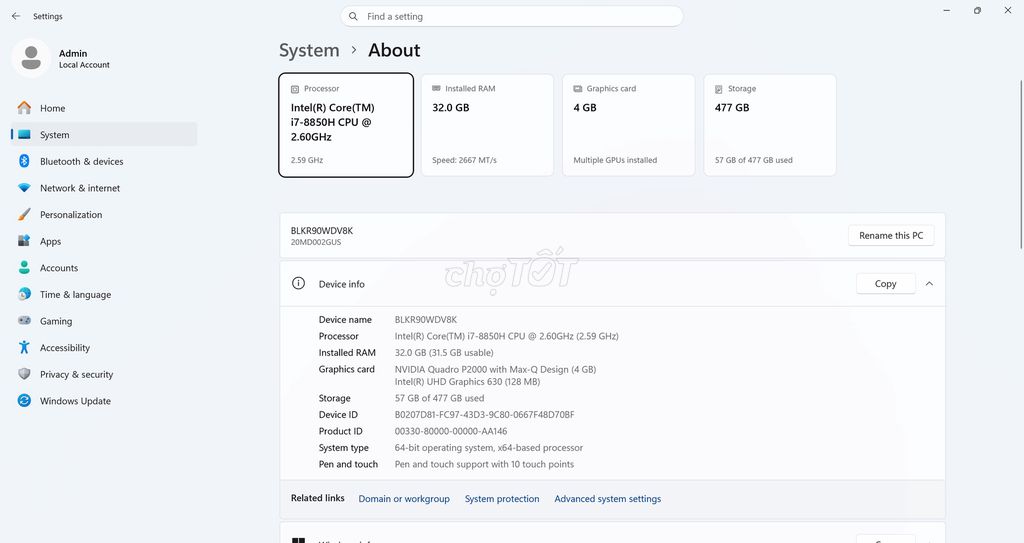Click the RAM icon on Installed RAM card
The height and width of the screenshot is (543, 1024).
436,88
